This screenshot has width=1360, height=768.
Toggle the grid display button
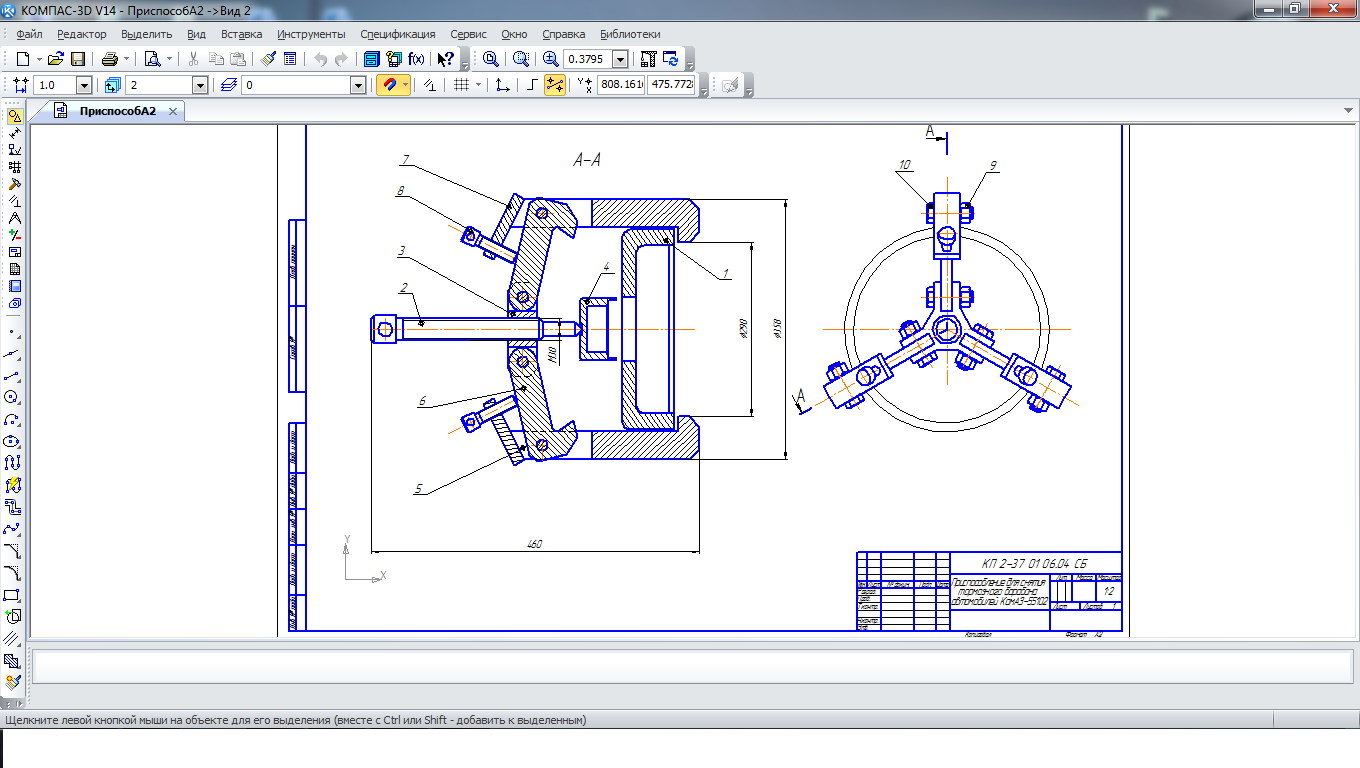pos(461,85)
